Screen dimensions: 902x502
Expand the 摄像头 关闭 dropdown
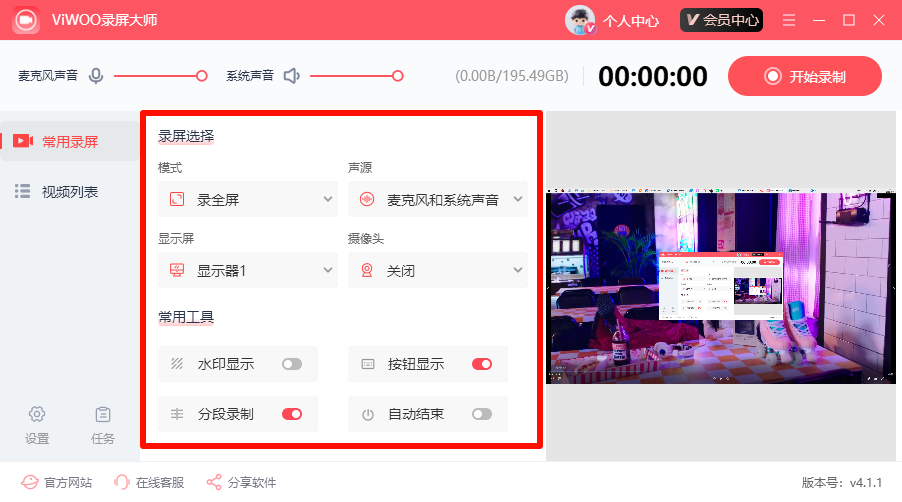point(438,270)
